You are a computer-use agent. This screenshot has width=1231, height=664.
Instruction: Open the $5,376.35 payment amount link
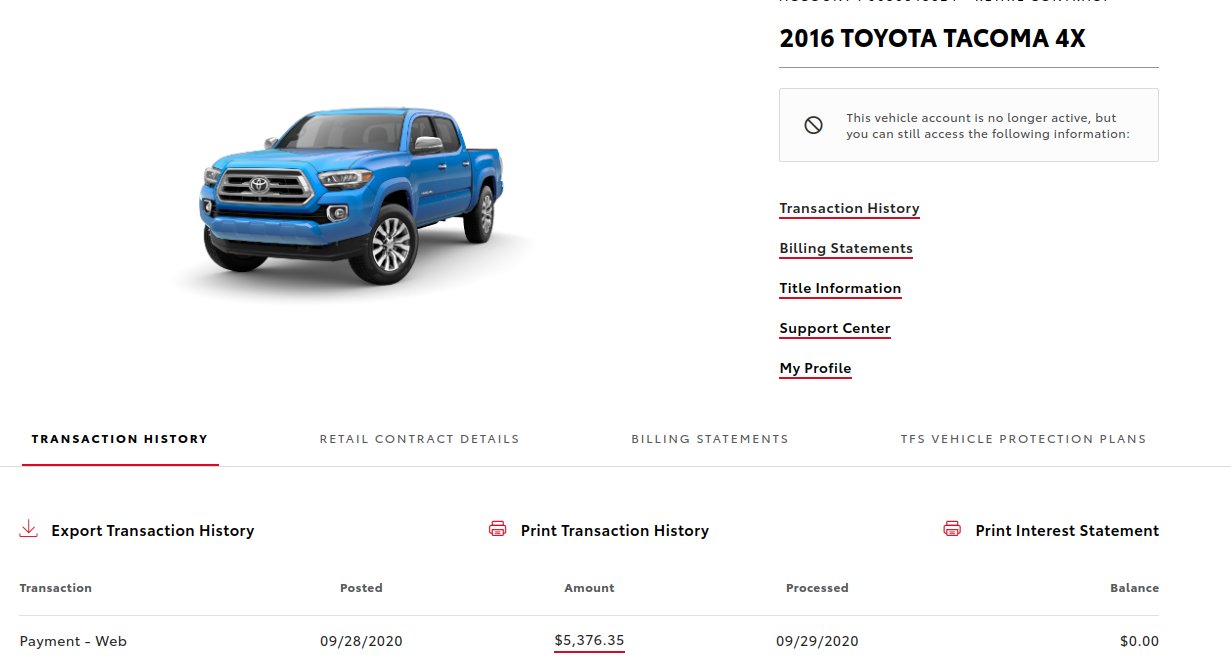[x=589, y=640]
